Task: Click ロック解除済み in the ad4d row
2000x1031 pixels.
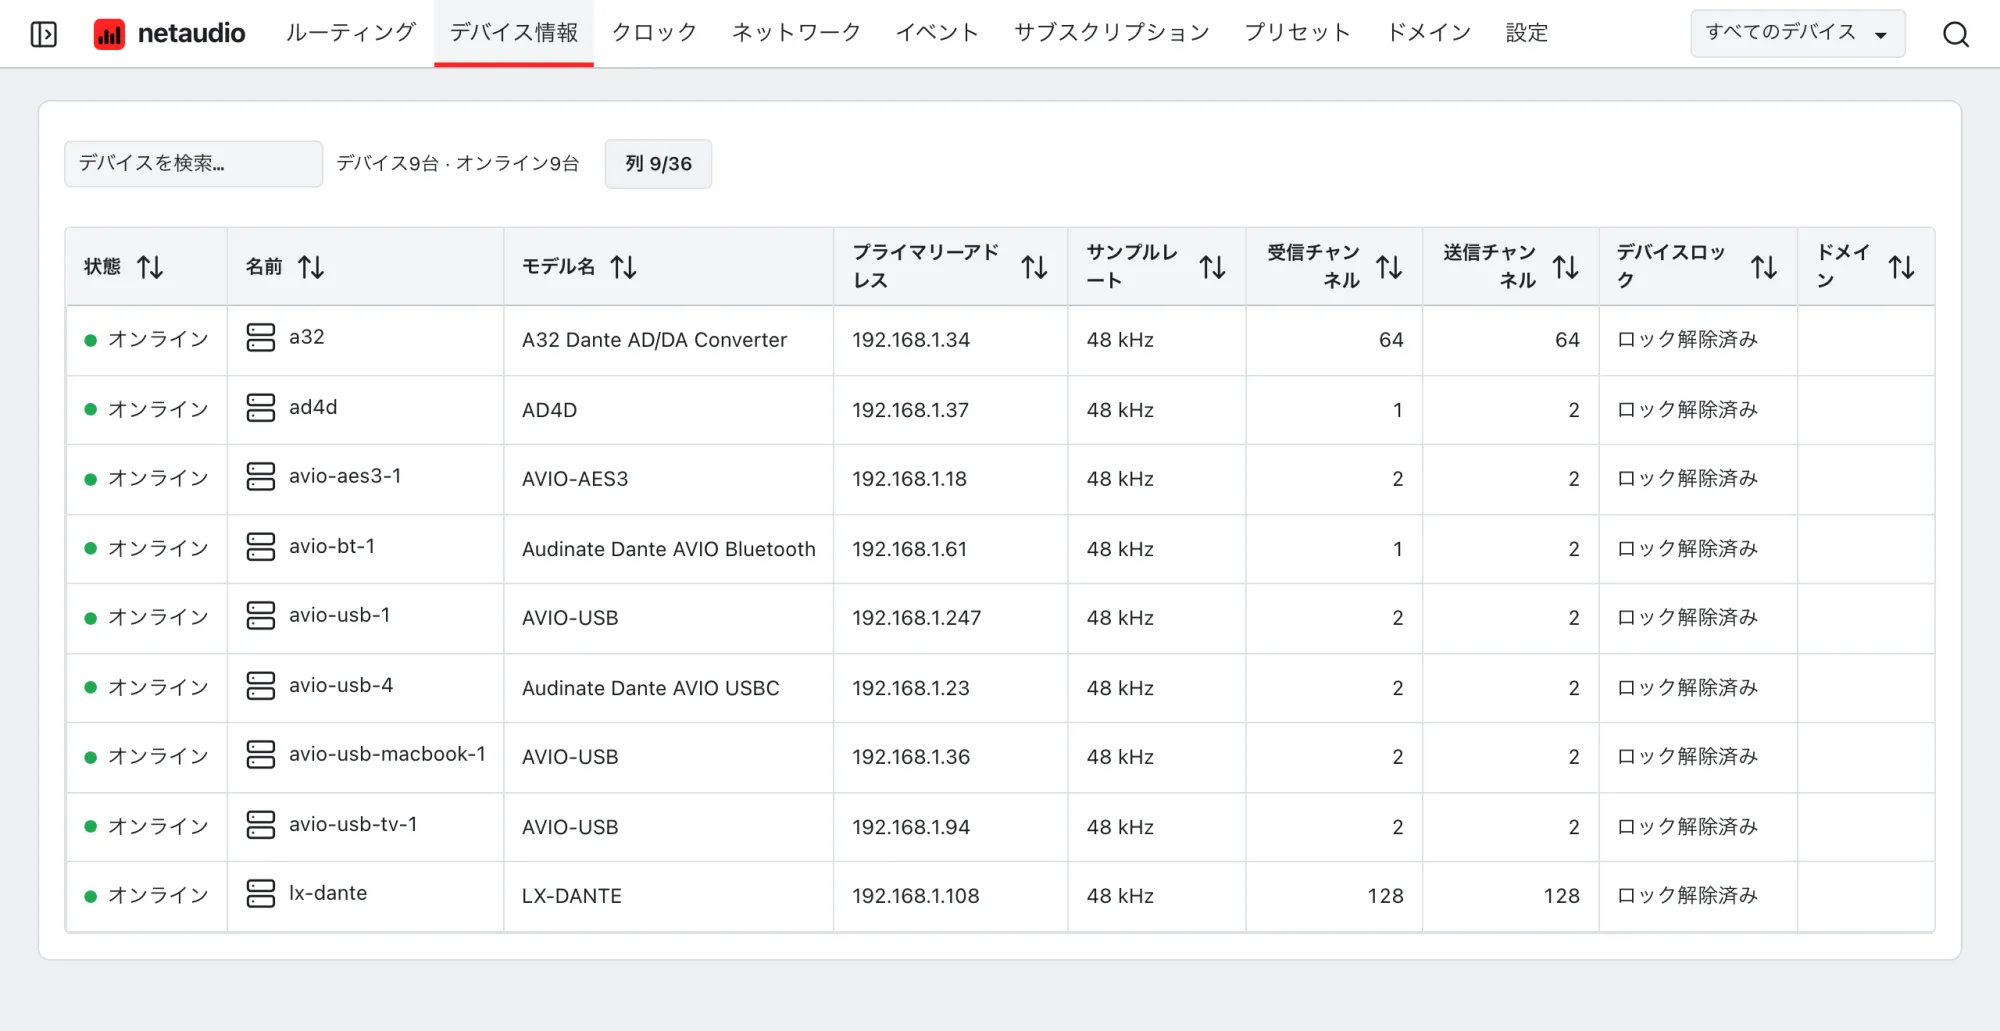Action: tap(1688, 410)
